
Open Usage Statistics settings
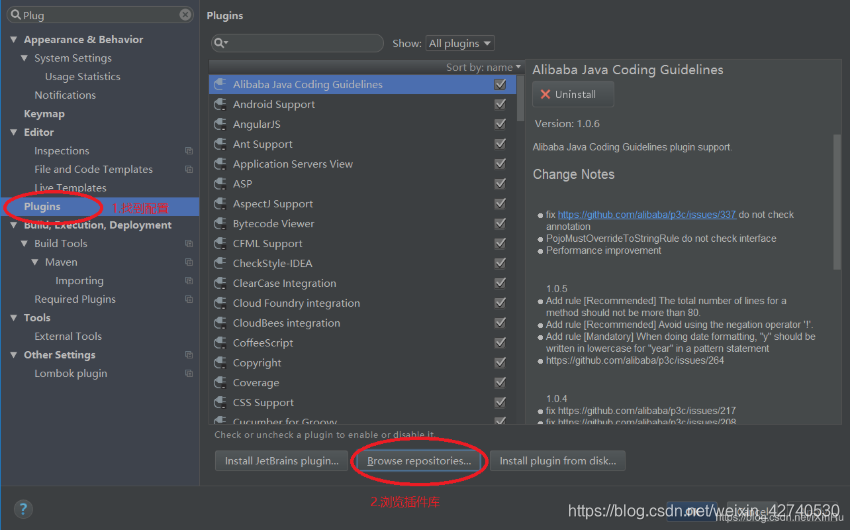82,76
